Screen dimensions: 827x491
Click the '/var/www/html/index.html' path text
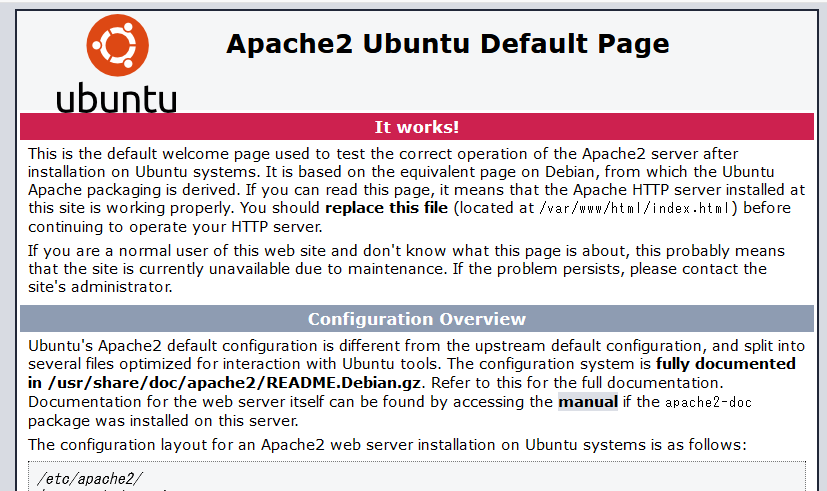tap(634, 208)
